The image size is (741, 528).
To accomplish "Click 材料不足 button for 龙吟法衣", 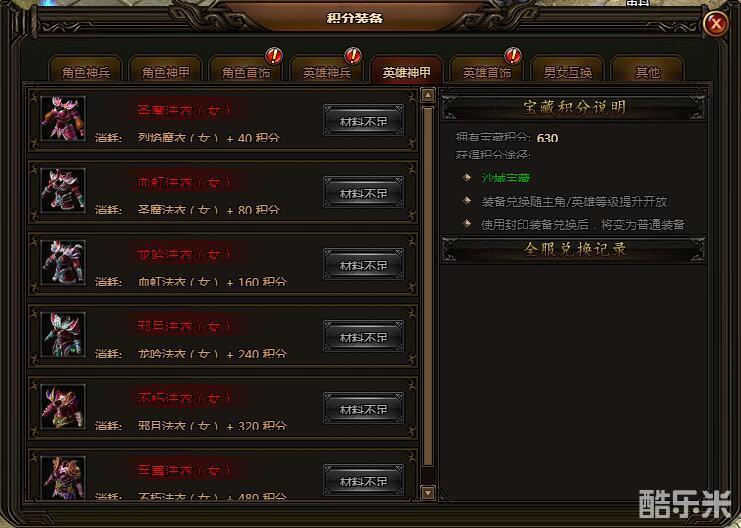I will pos(363,264).
